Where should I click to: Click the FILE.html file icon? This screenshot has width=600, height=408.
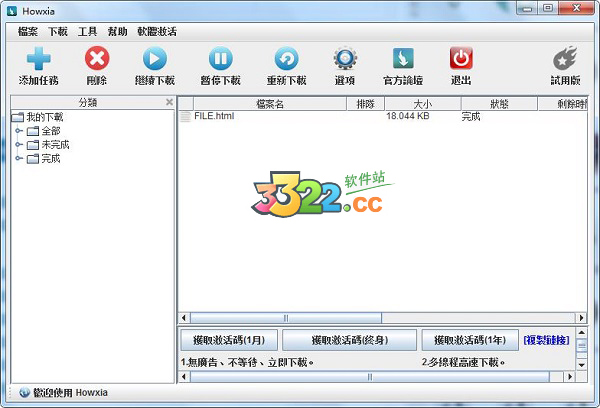[x=185, y=116]
